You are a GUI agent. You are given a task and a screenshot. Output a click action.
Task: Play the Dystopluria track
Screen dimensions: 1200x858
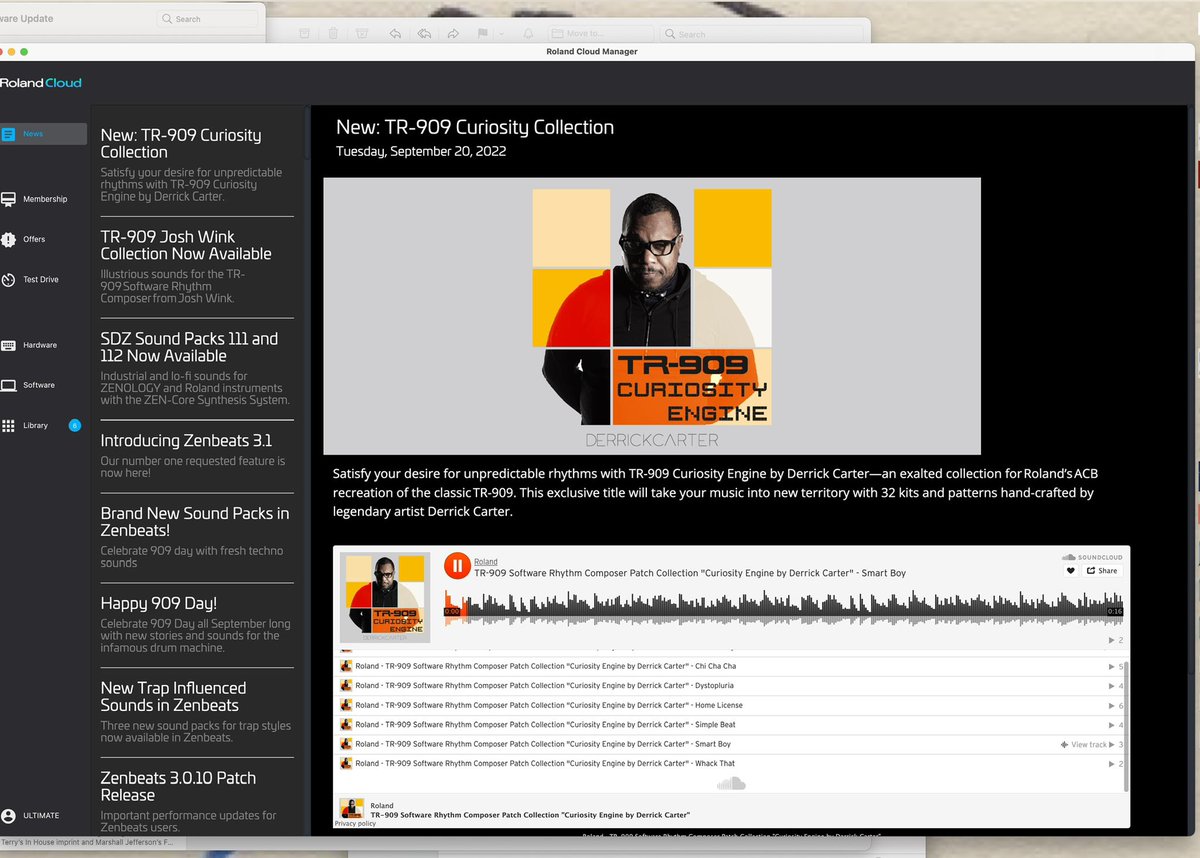[x=729, y=686]
